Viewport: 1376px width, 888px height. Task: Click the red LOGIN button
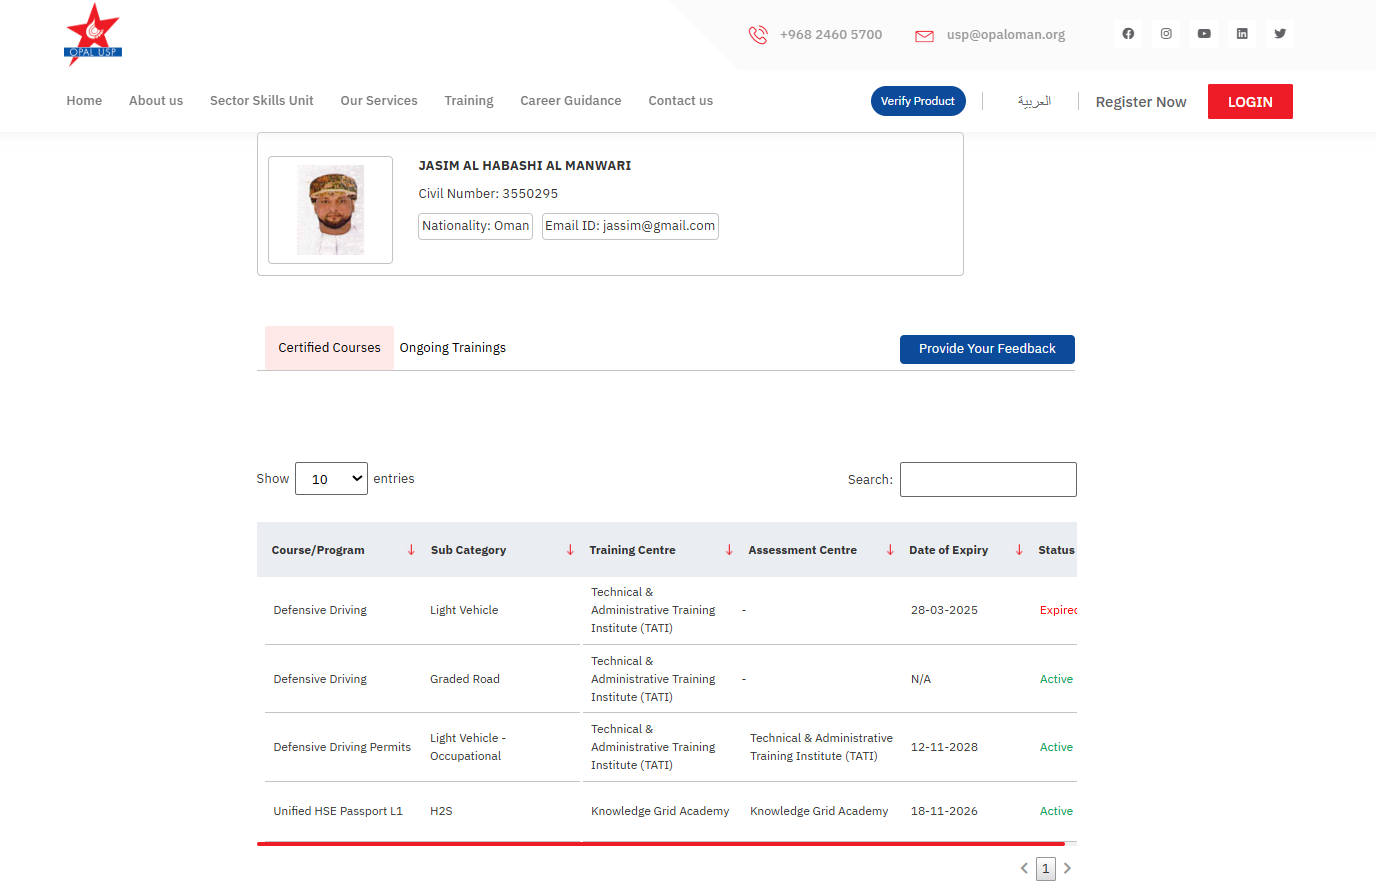[1249, 102]
